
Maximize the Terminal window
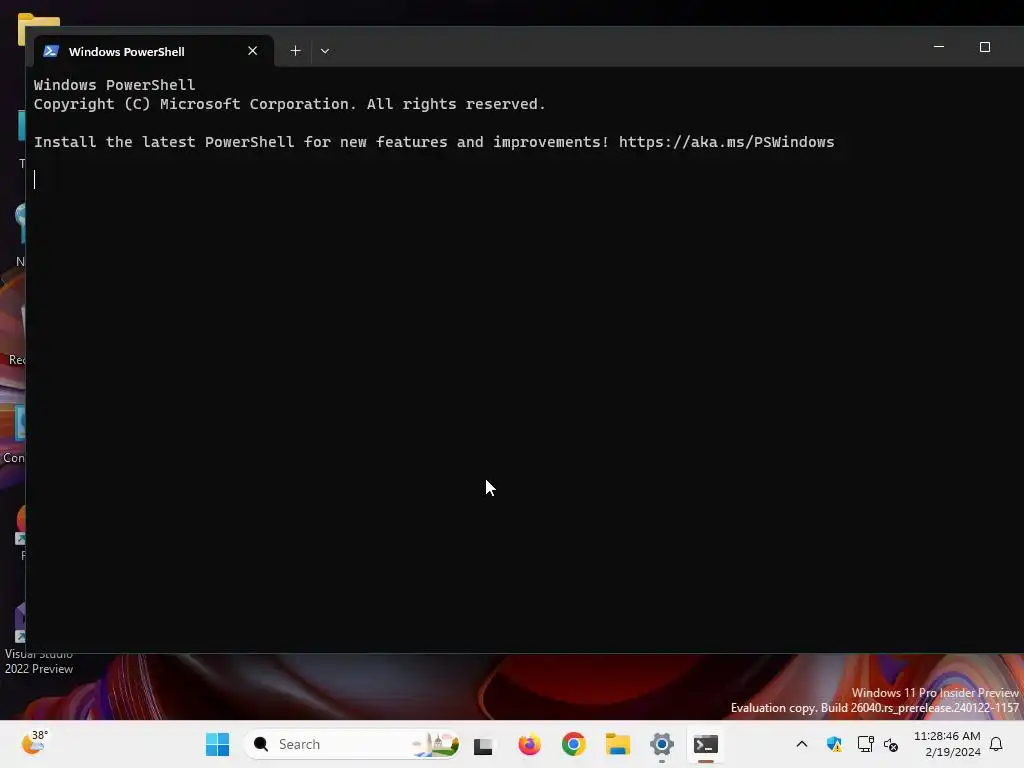pyautogui.click(x=985, y=47)
